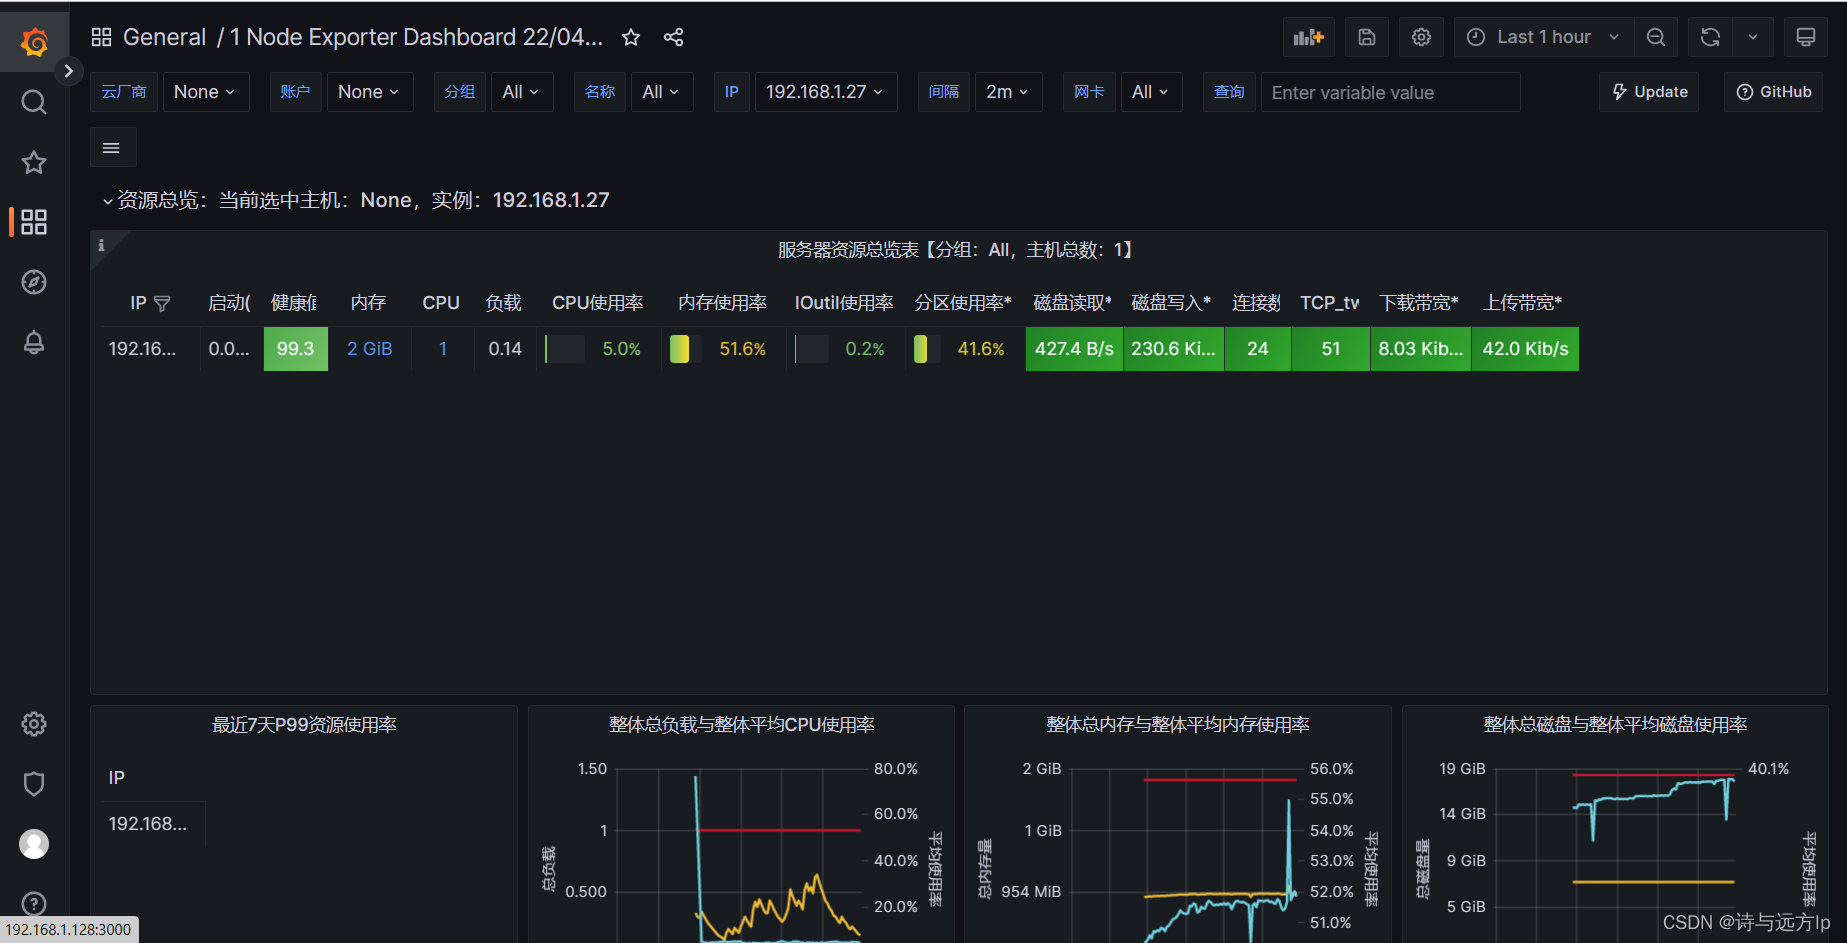1847x943 pixels.
Task: Open the 192.168.1.27 IP dropdown
Action: (x=826, y=91)
